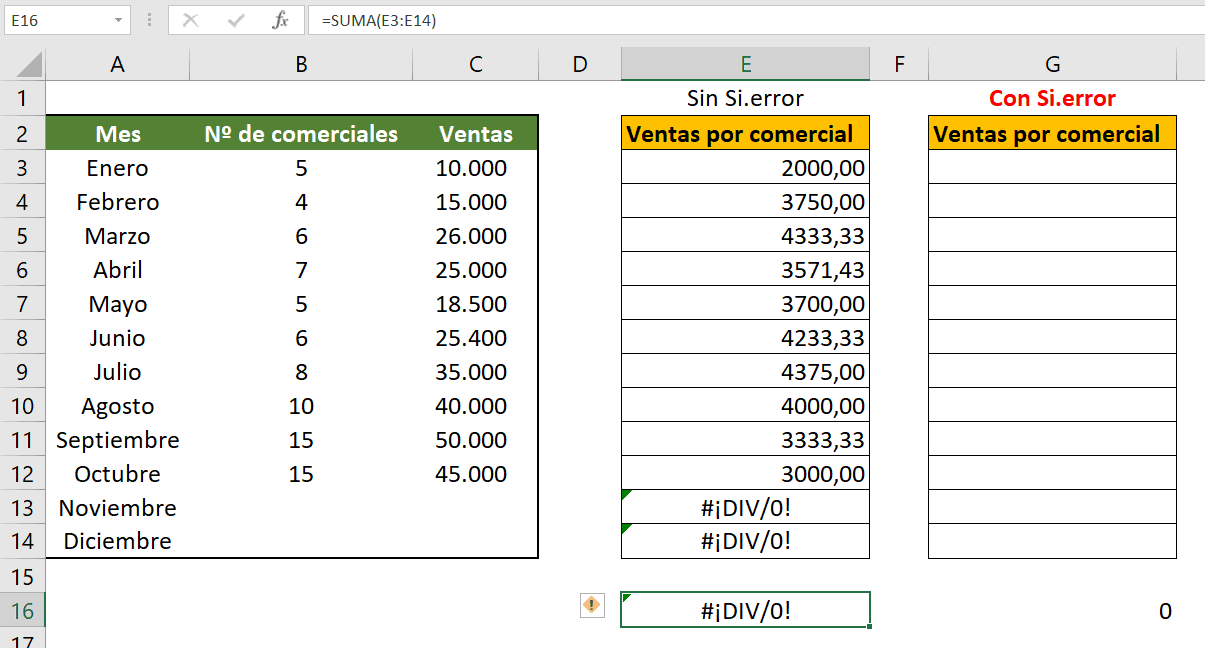Click the sales value 50.000
The width and height of the screenshot is (1205, 648).
(476, 439)
